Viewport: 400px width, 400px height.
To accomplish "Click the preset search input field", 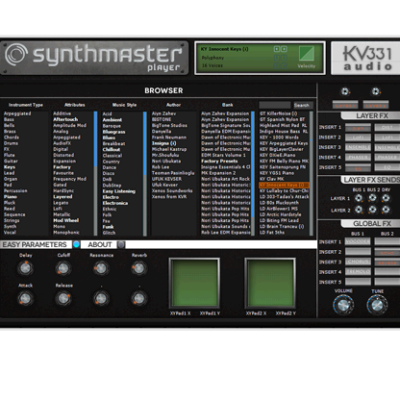I will (x=275, y=105).
